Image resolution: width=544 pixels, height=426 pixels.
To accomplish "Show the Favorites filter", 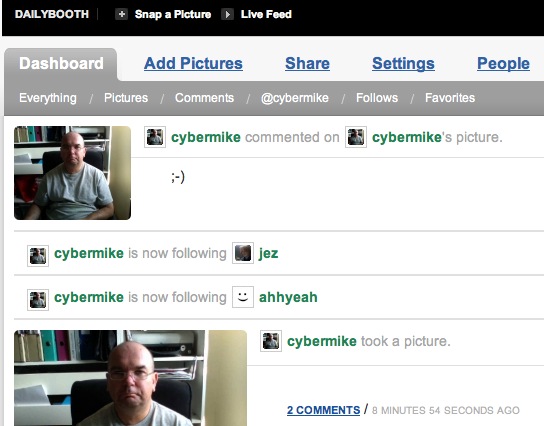I will click(x=450, y=98).
